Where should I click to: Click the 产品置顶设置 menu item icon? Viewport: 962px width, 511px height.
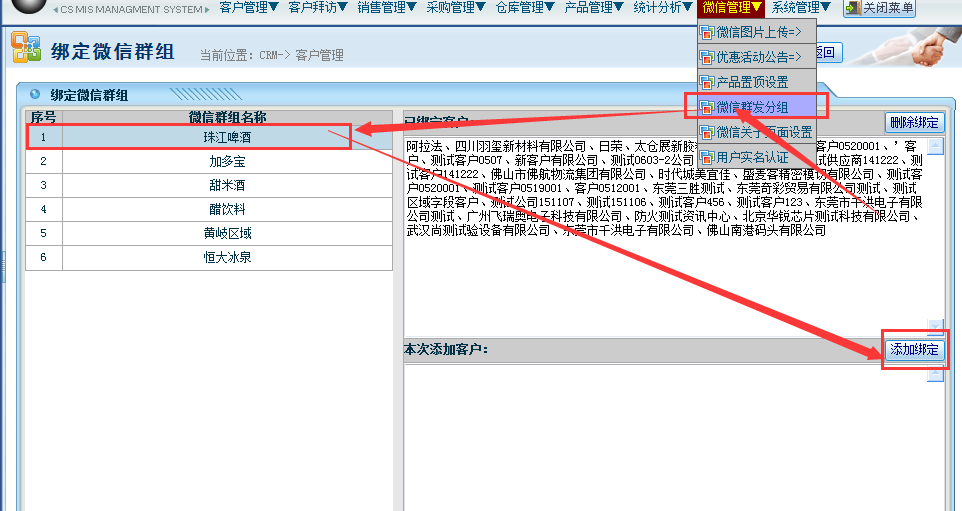(x=707, y=82)
